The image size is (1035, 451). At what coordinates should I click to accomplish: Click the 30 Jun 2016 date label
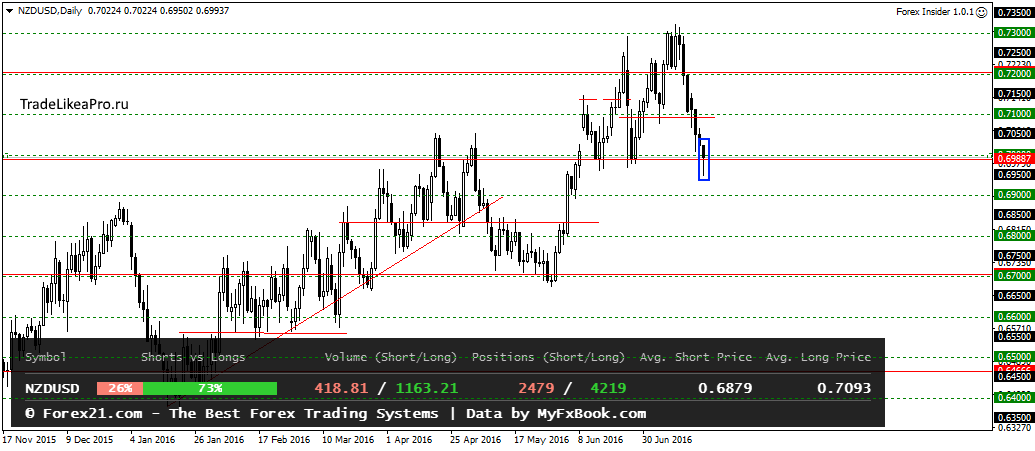[x=667, y=439]
